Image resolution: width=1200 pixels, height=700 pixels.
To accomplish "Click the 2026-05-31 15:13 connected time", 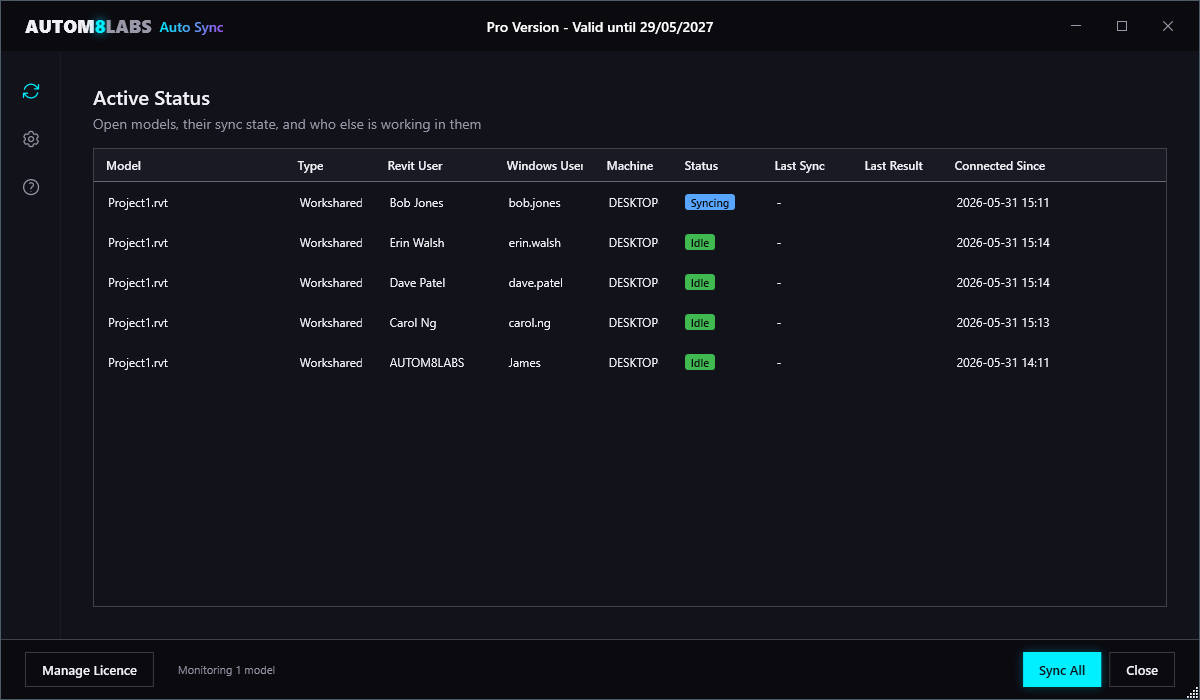I will point(1003,323).
